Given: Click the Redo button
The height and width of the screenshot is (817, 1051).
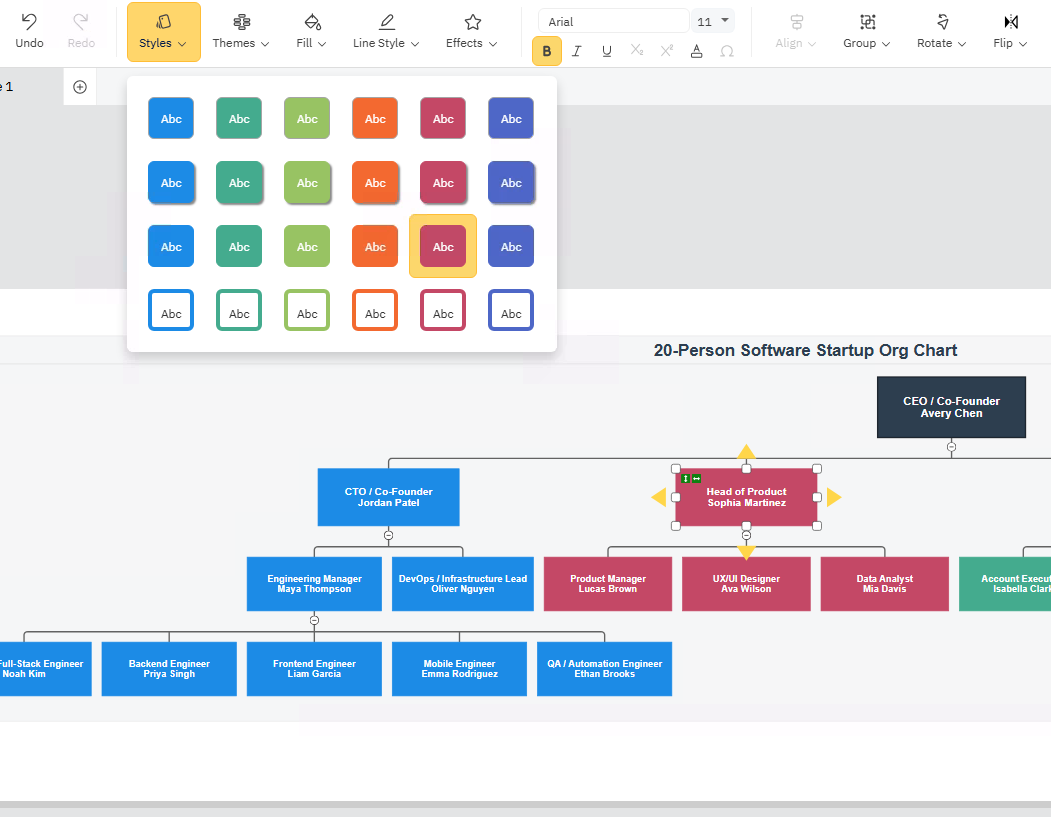Looking at the screenshot, I should (81, 32).
